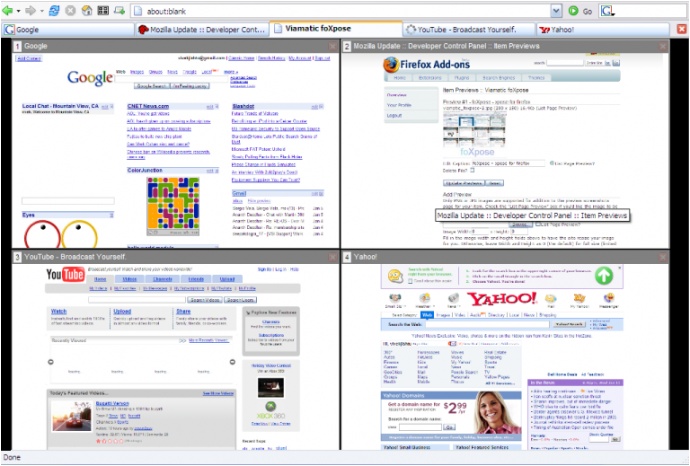Open the CNET News.com gadget heading
Viewport: 690px width, 466px height.
click(148, 106)
